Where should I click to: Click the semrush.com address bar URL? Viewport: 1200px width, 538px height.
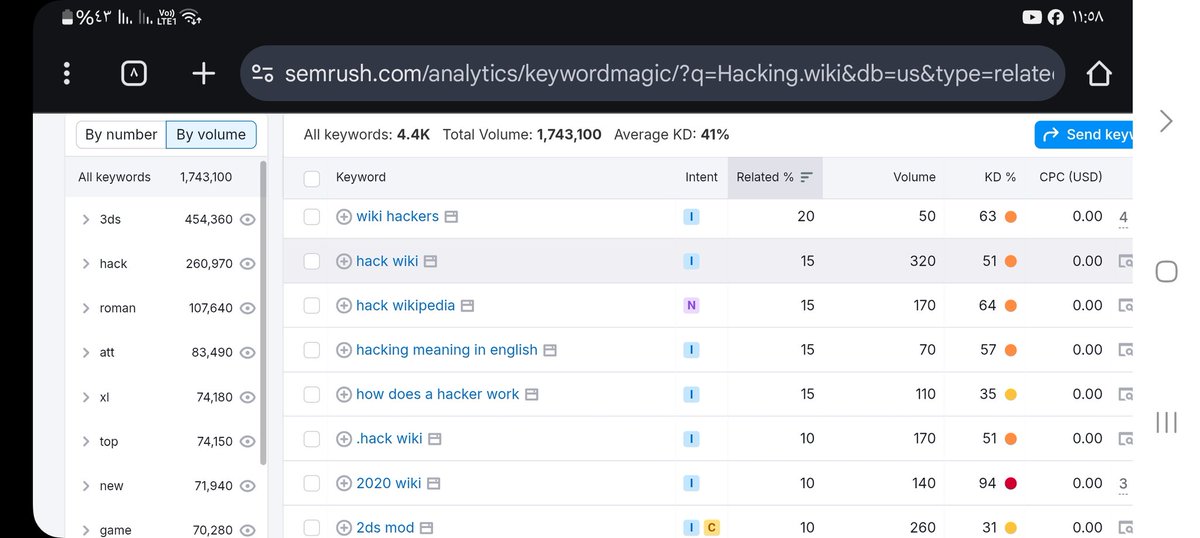coord(654,73)
